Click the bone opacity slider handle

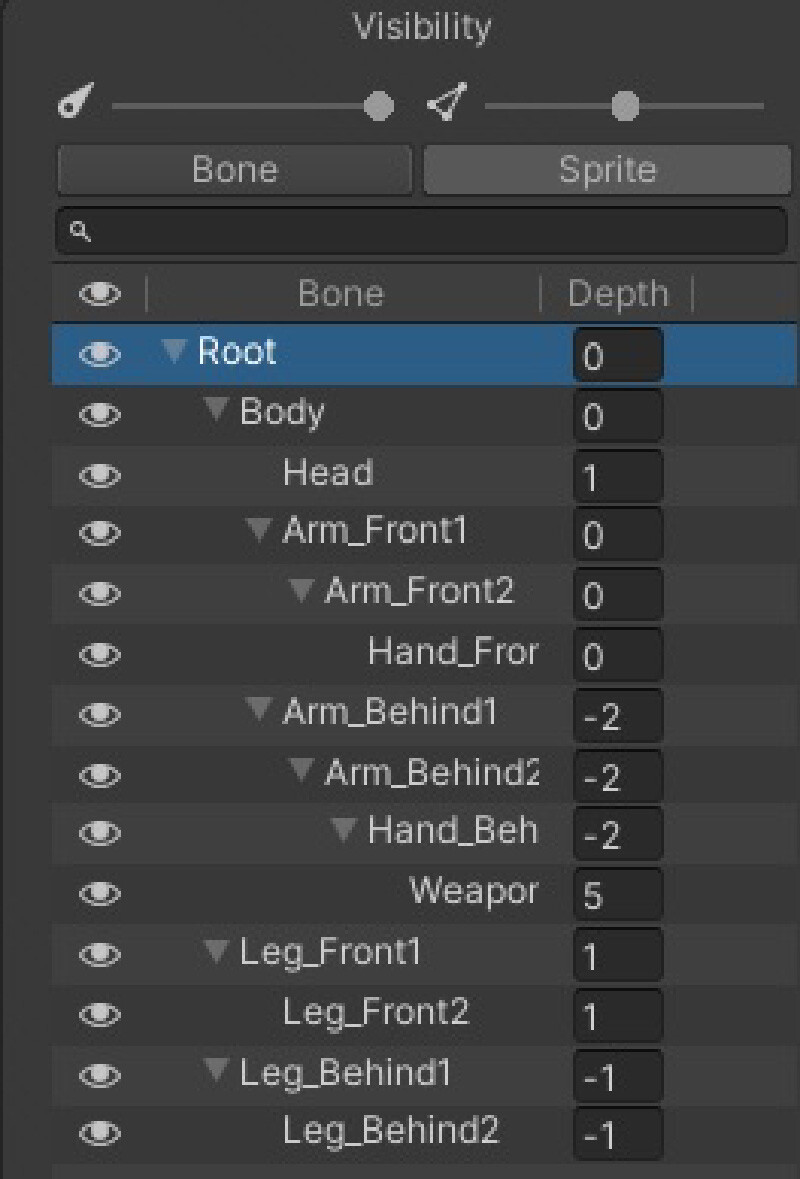[378, 105]
